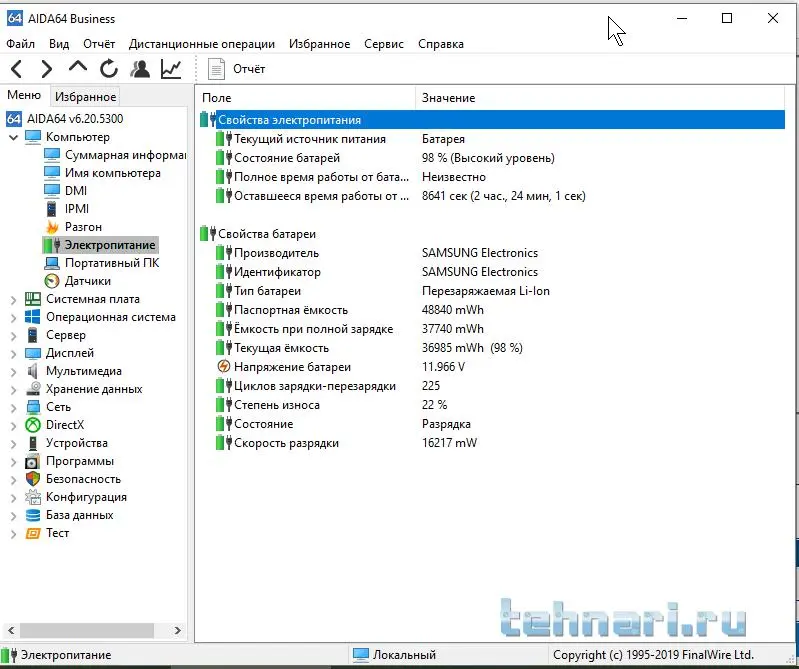Viewport: 799px width, 669px height.
Task: Go up one level with the up arrow
Action: point(77,67)
